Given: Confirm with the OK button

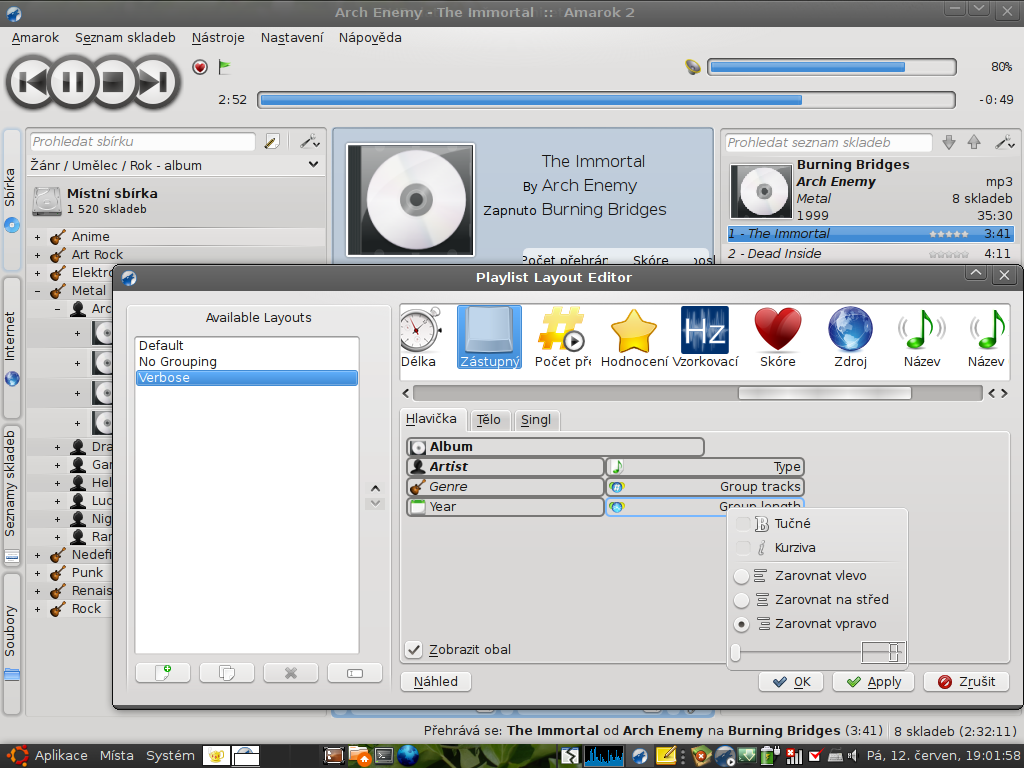Looking at the screenshot, I should click(x=791, y=682).
